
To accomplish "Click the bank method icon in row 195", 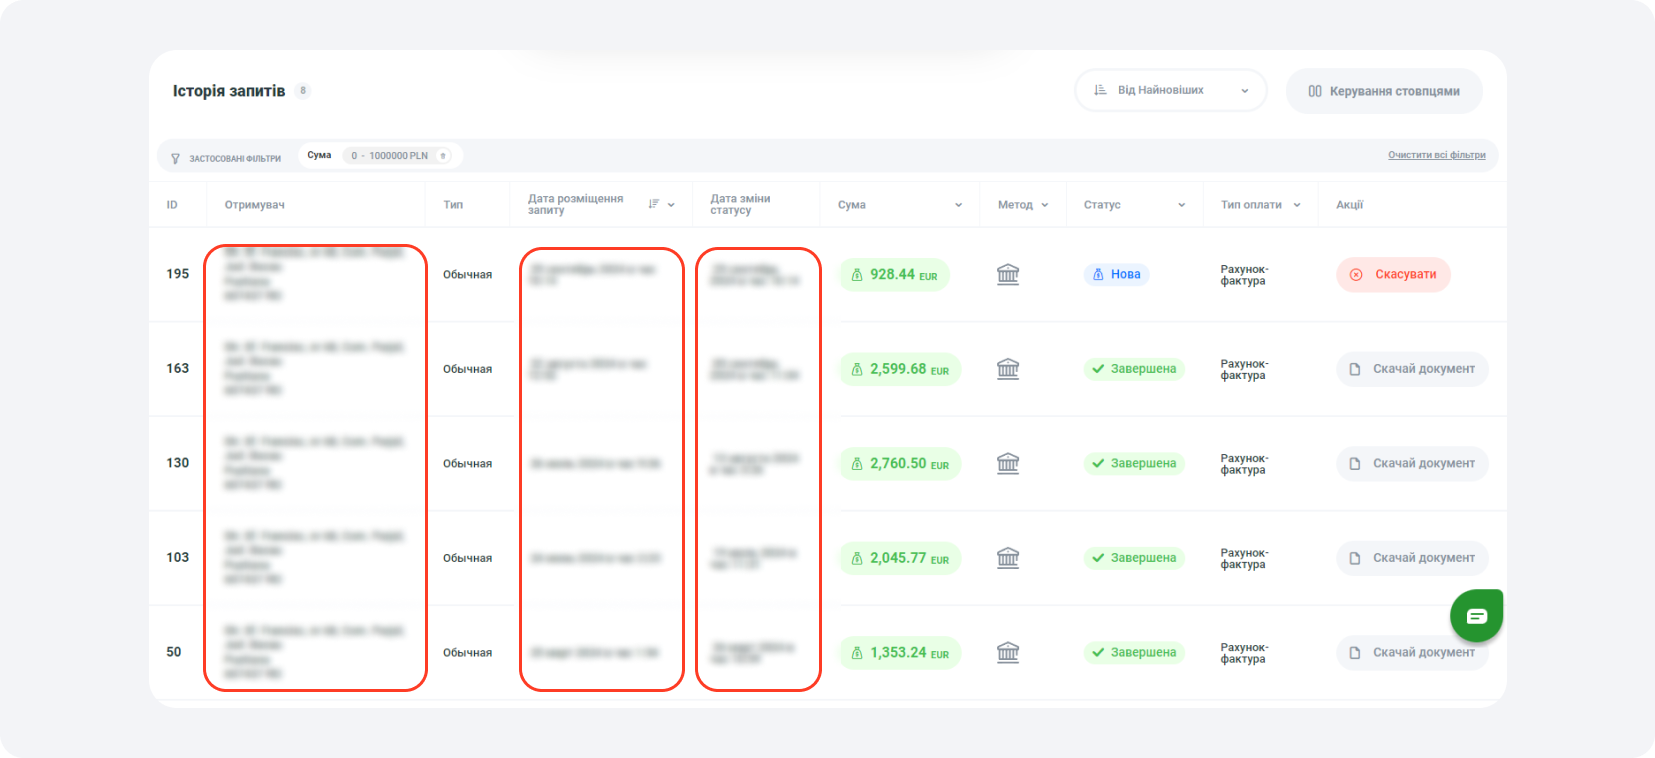I will tap(1008, 274).
